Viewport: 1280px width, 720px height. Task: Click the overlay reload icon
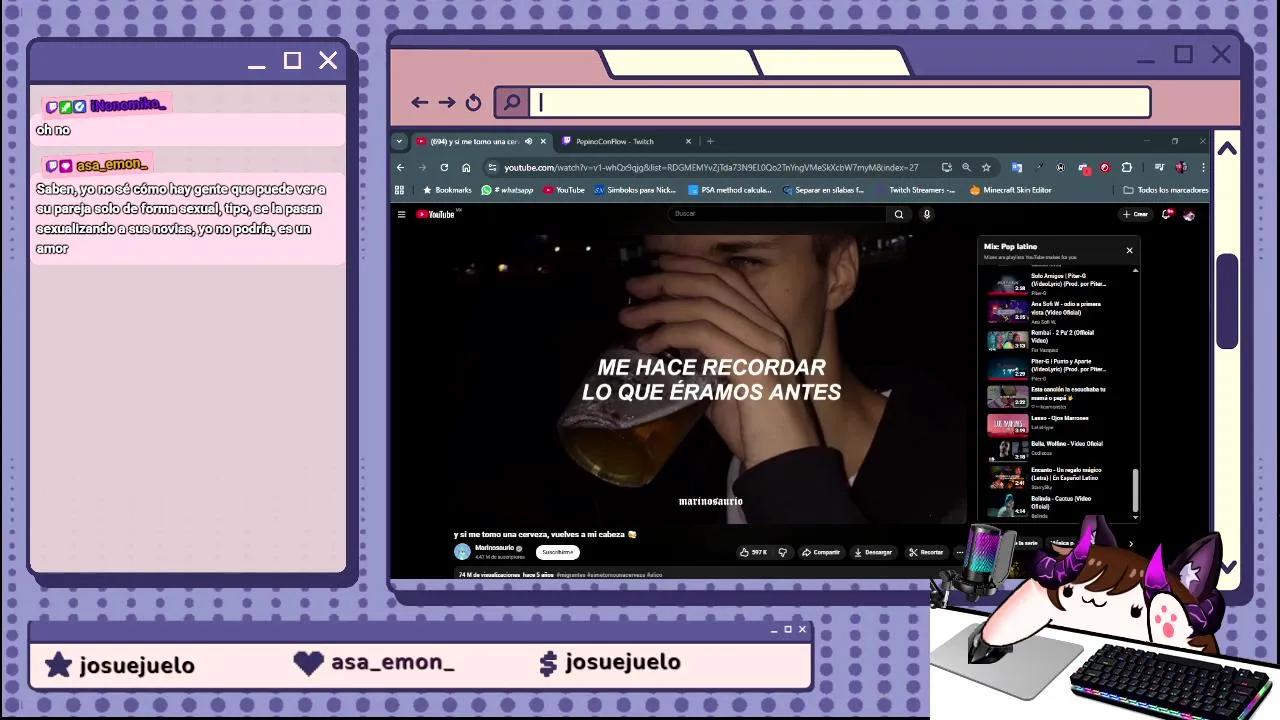(473, 102)
